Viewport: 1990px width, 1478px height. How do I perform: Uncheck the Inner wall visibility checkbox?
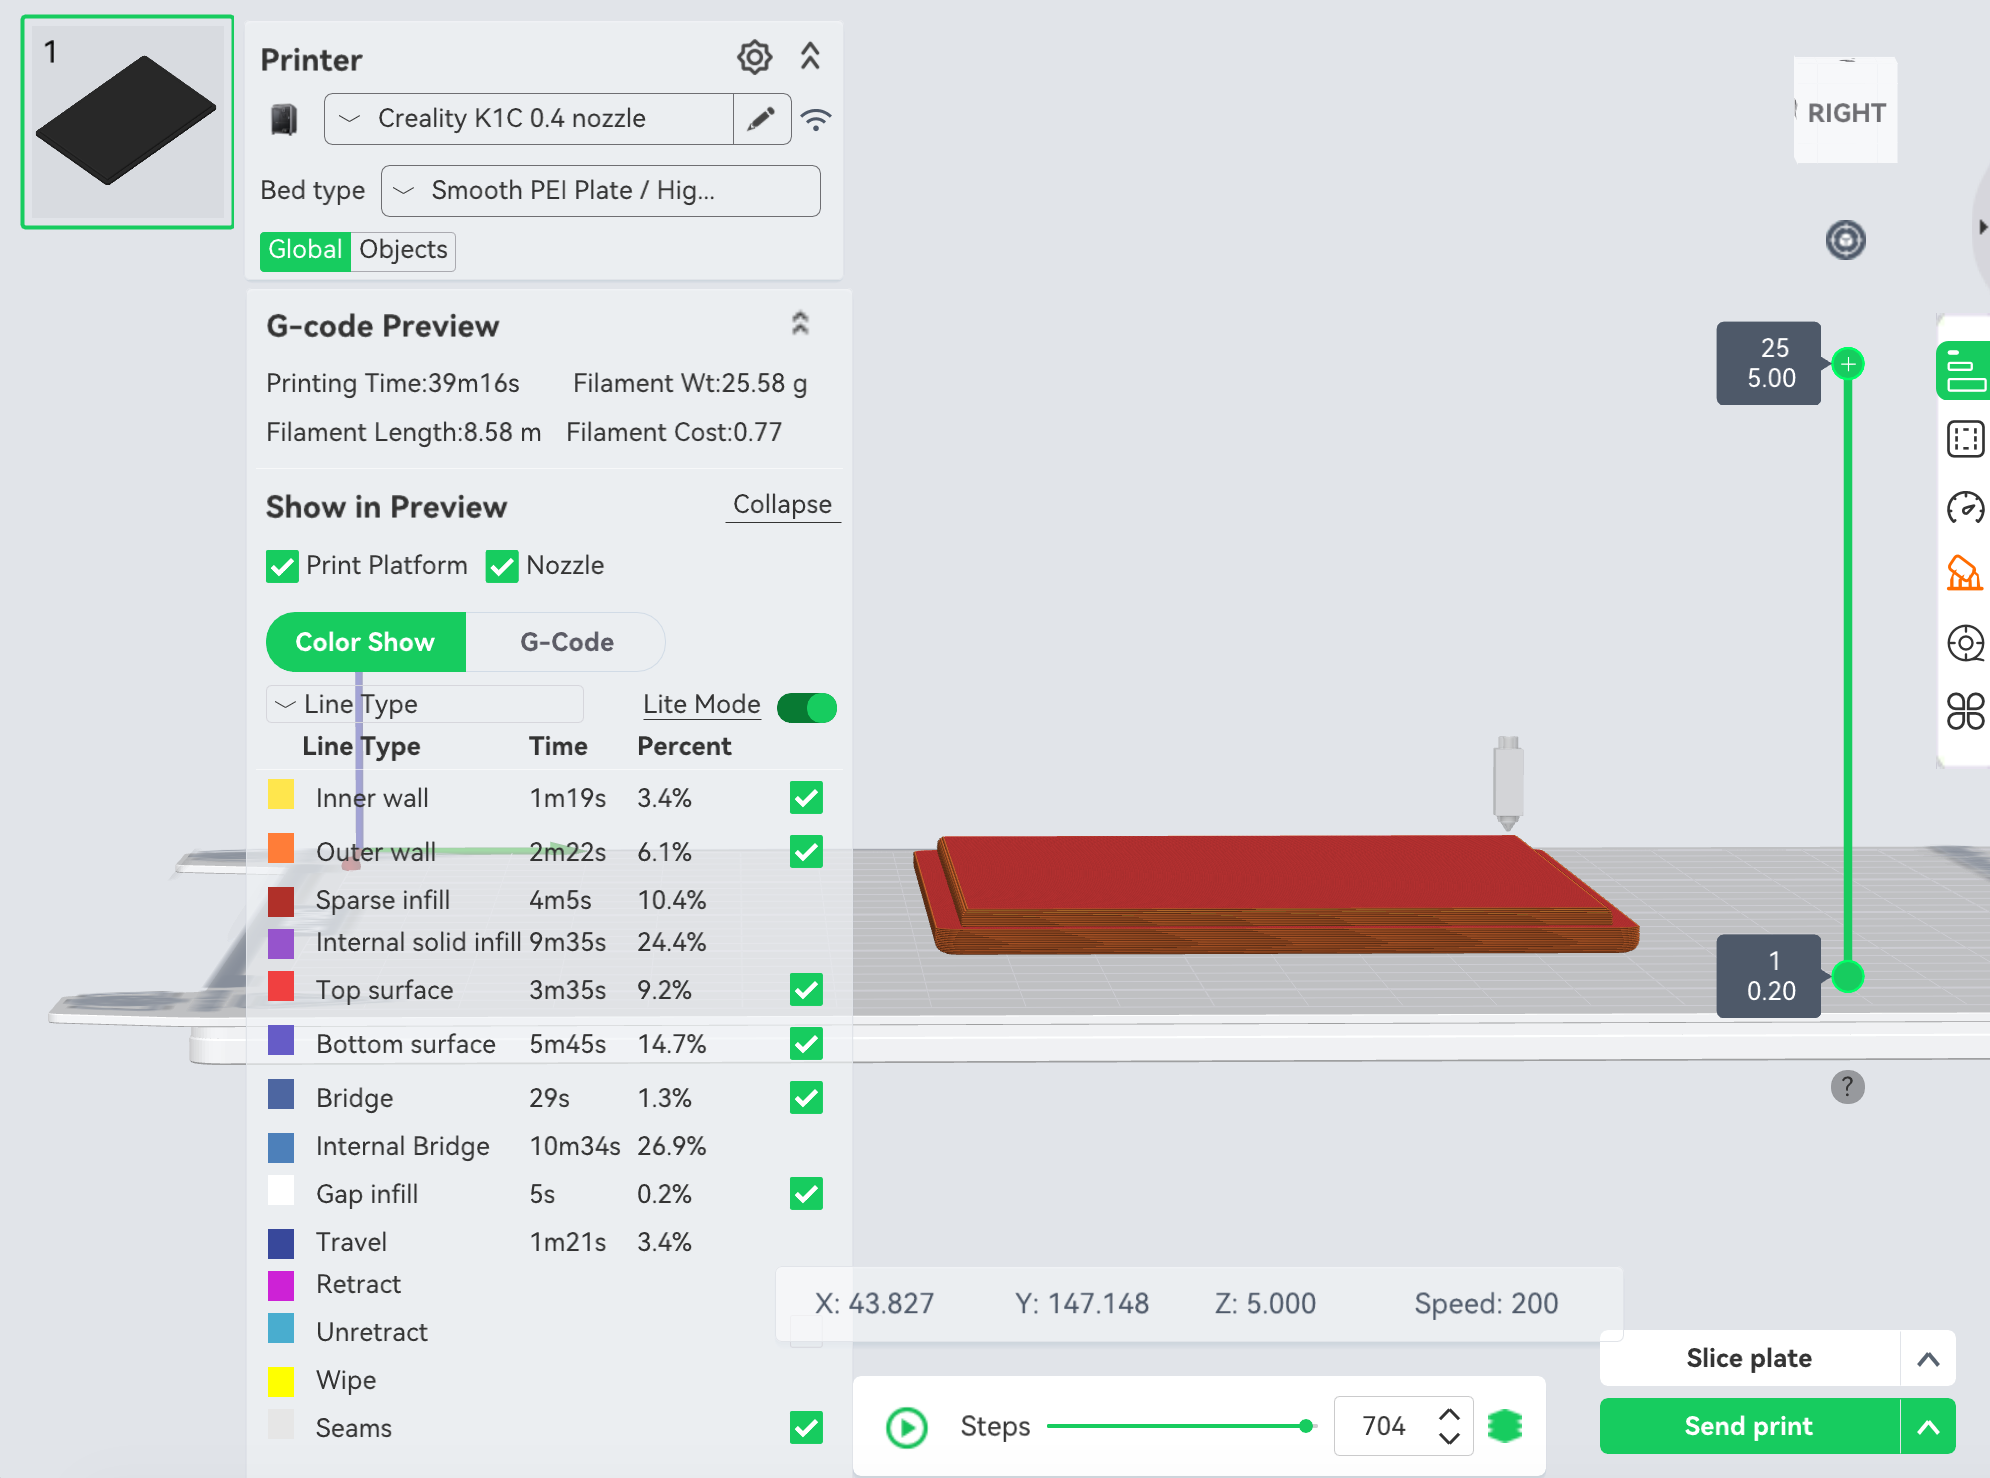(806, 798)
